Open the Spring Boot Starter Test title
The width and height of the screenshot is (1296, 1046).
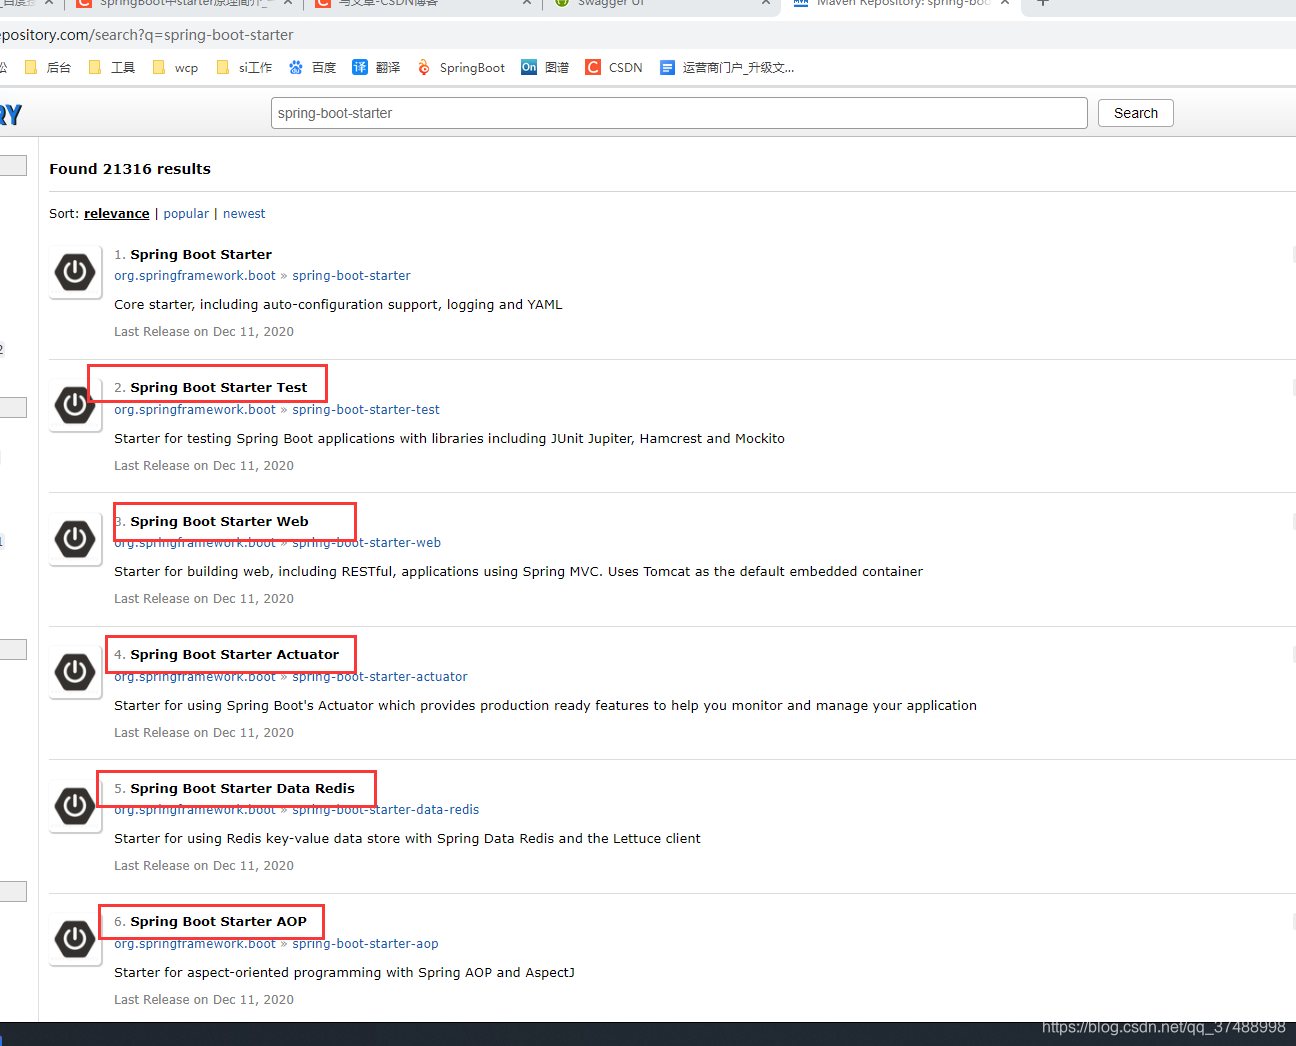click(x=219, y=388)
